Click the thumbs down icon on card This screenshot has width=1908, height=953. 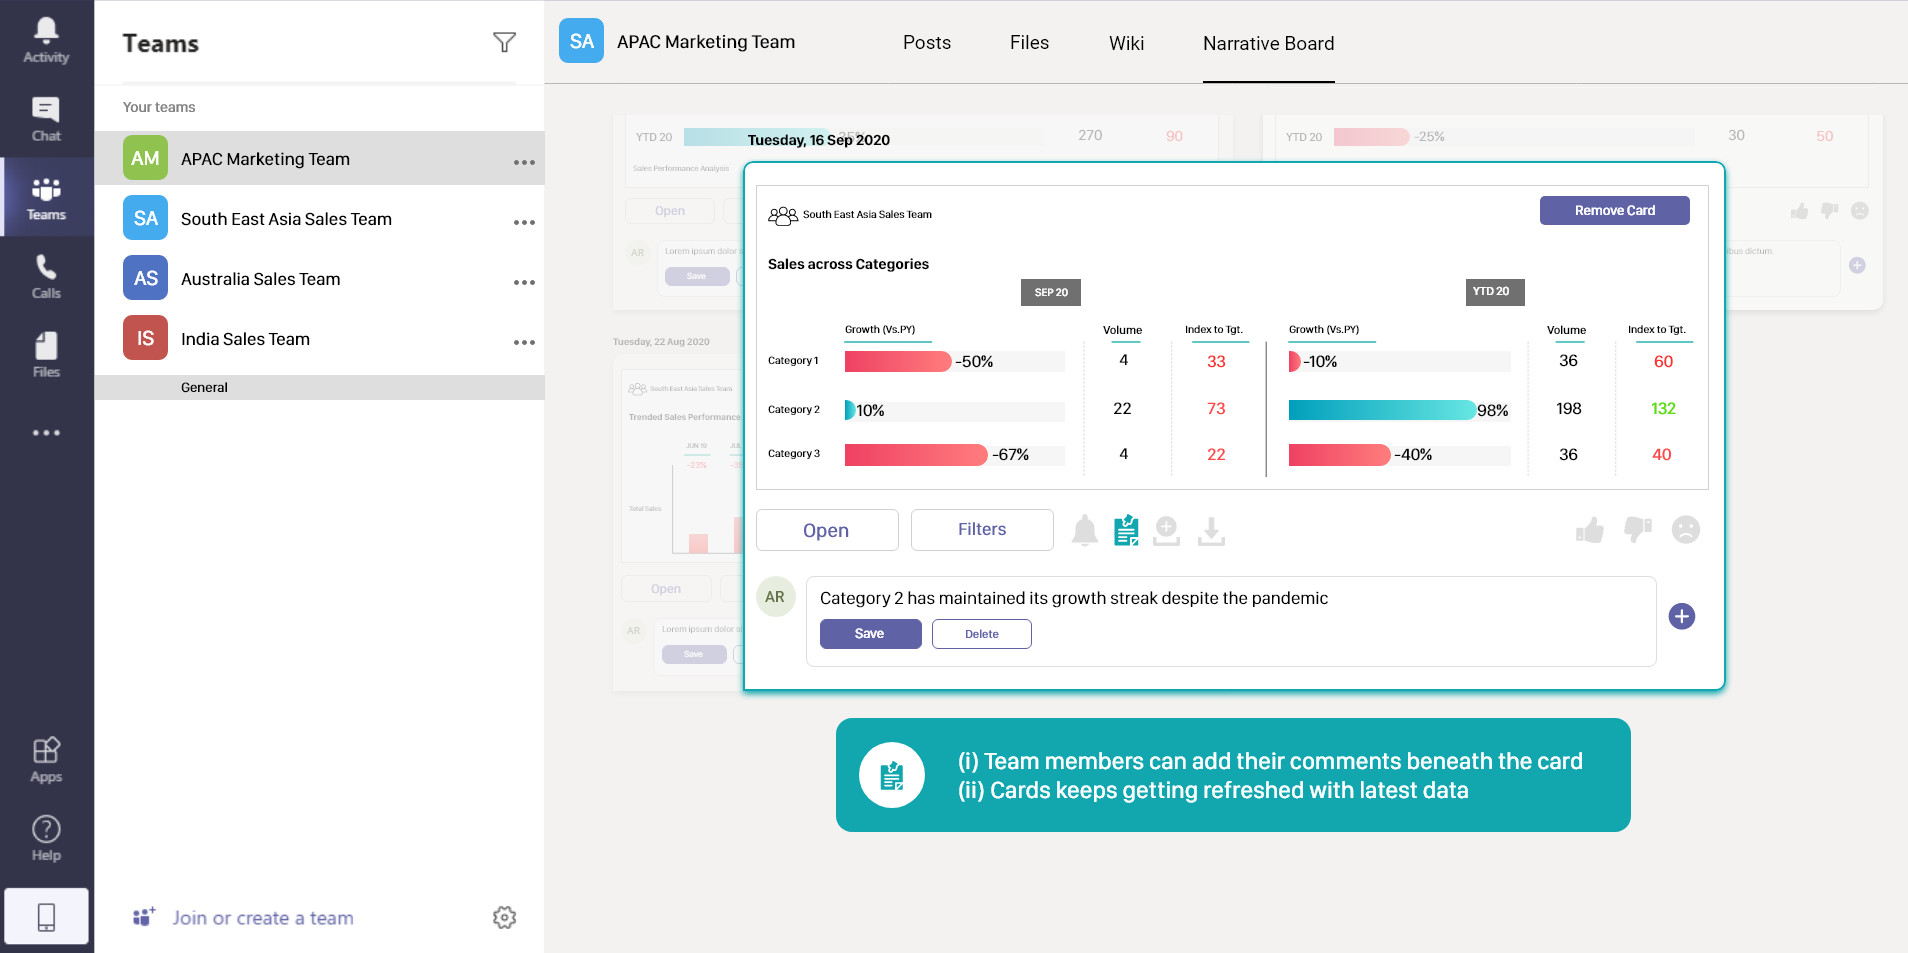pyautogui.click(x=1638, y=530)
